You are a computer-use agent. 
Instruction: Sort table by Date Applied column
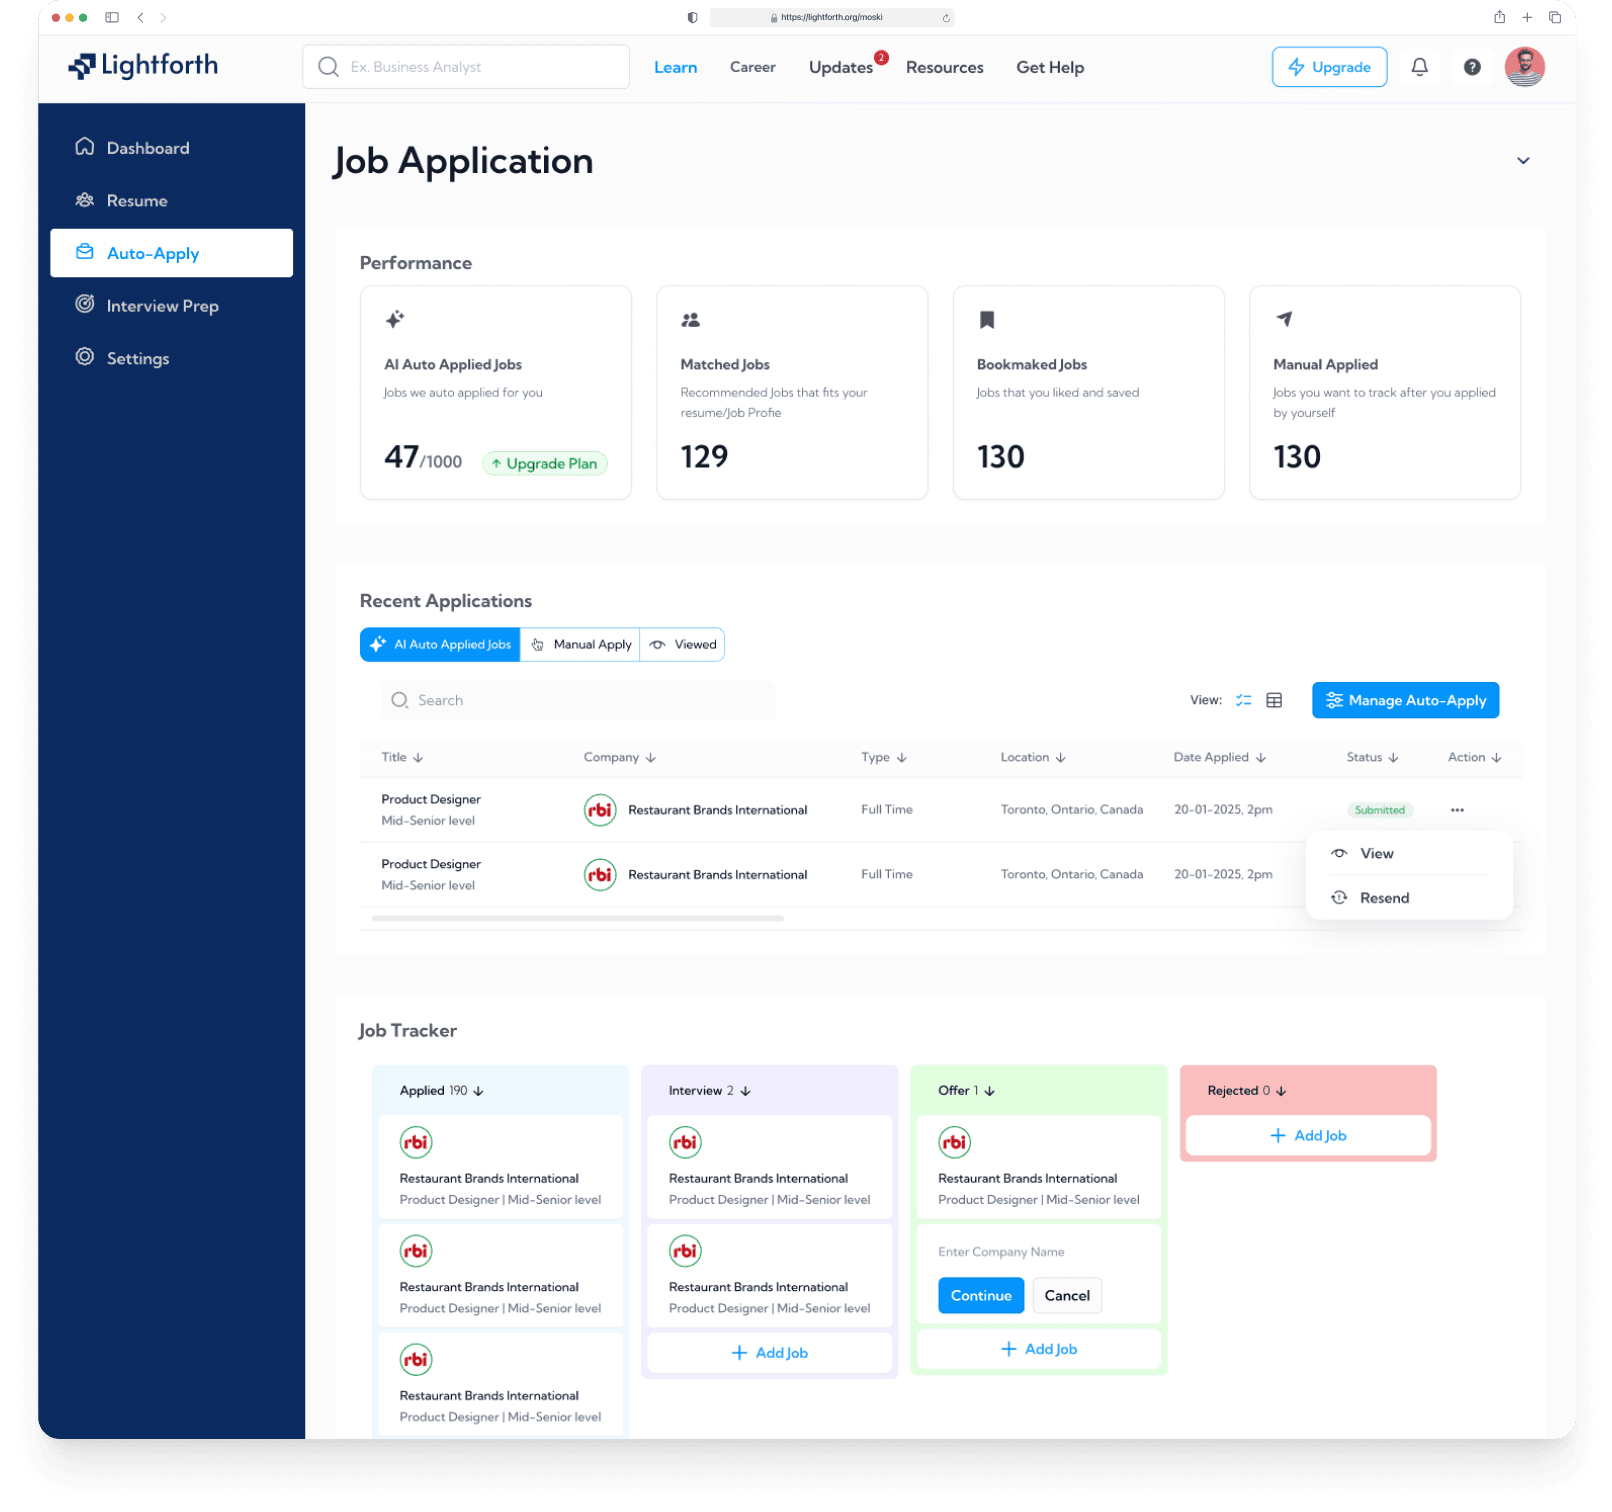tap(1219, 757)
